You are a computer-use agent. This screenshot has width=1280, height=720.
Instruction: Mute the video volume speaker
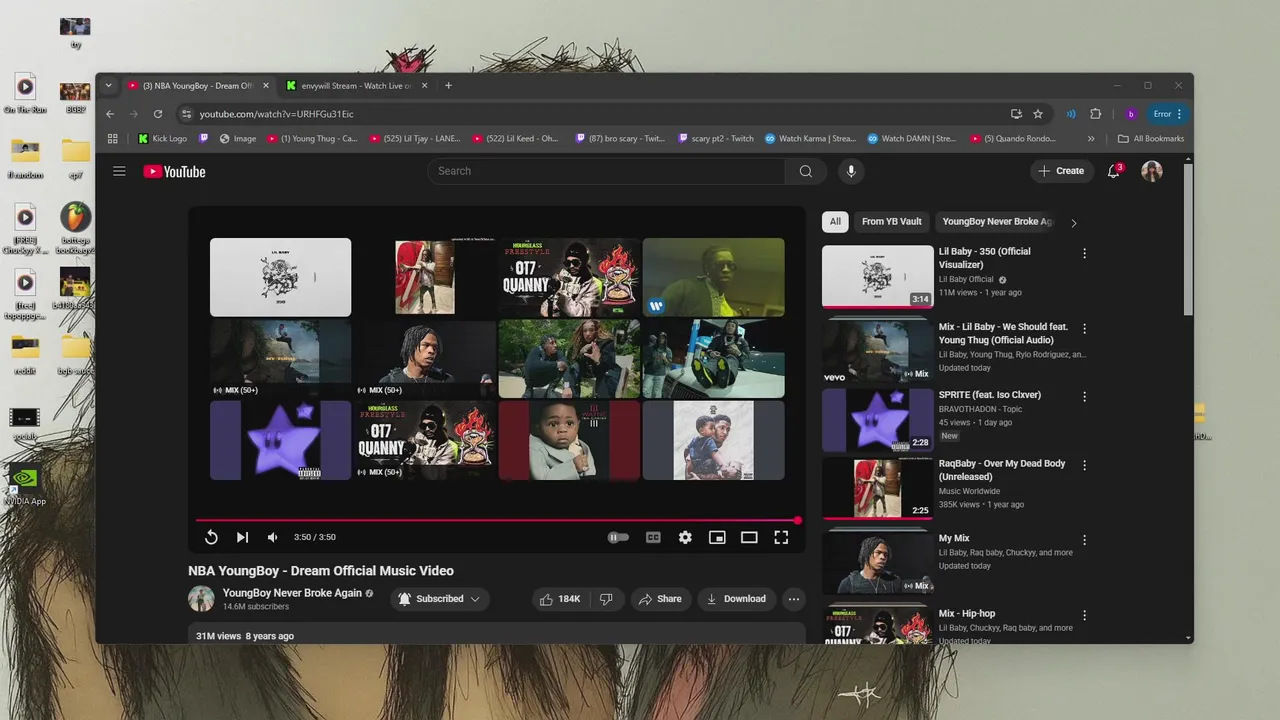272,537
